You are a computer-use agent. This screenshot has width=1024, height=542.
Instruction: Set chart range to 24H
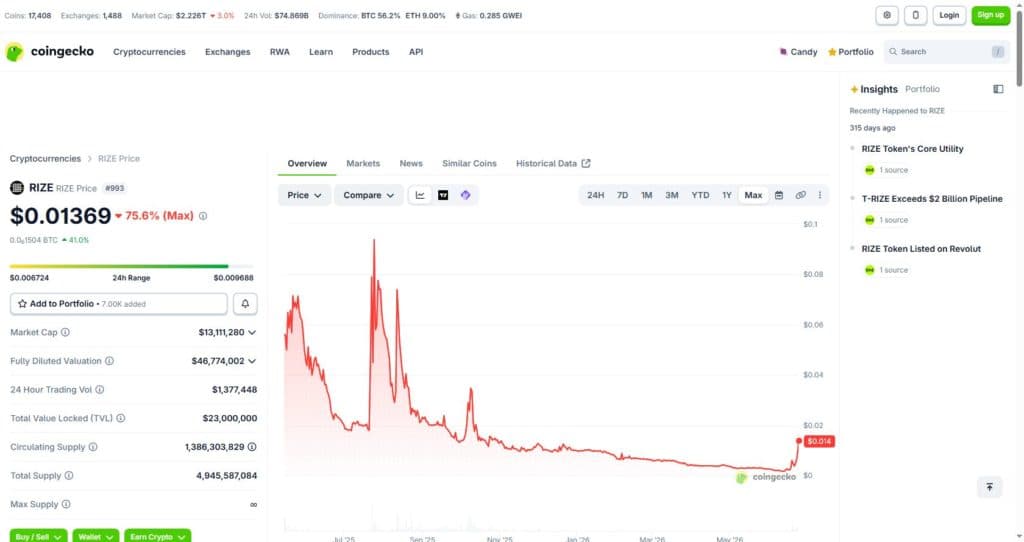595,195
